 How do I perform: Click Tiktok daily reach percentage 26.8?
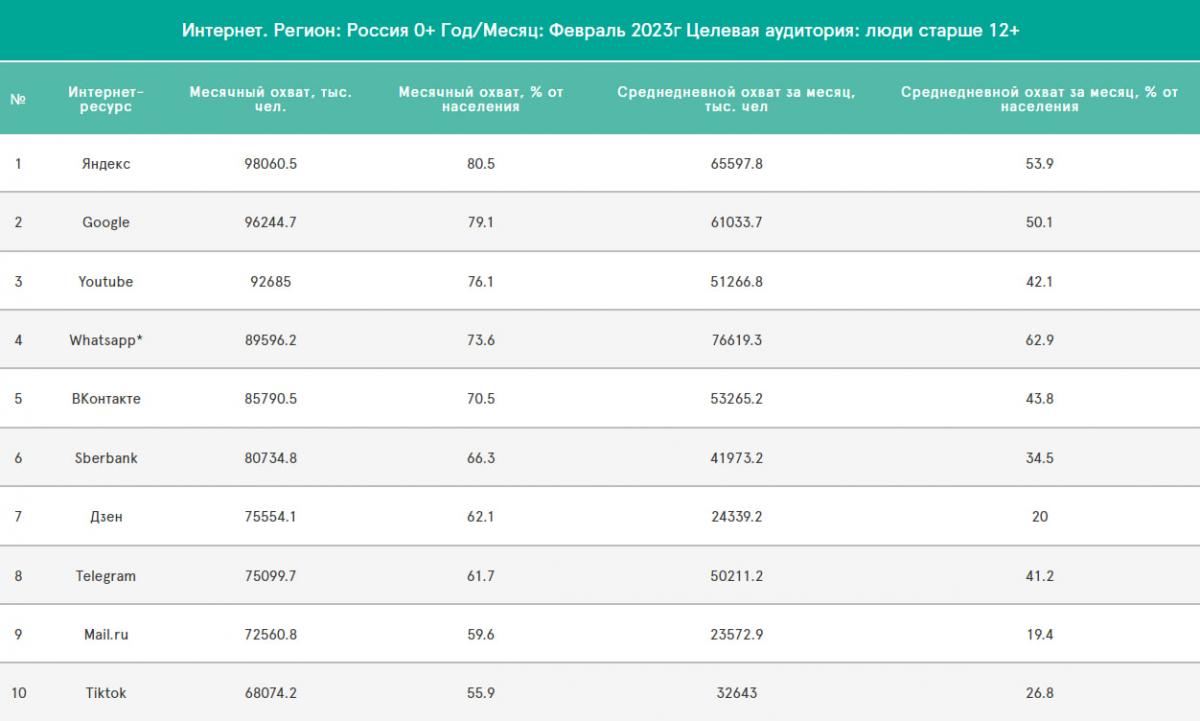pyautogui.click(x=1039, y=693)
